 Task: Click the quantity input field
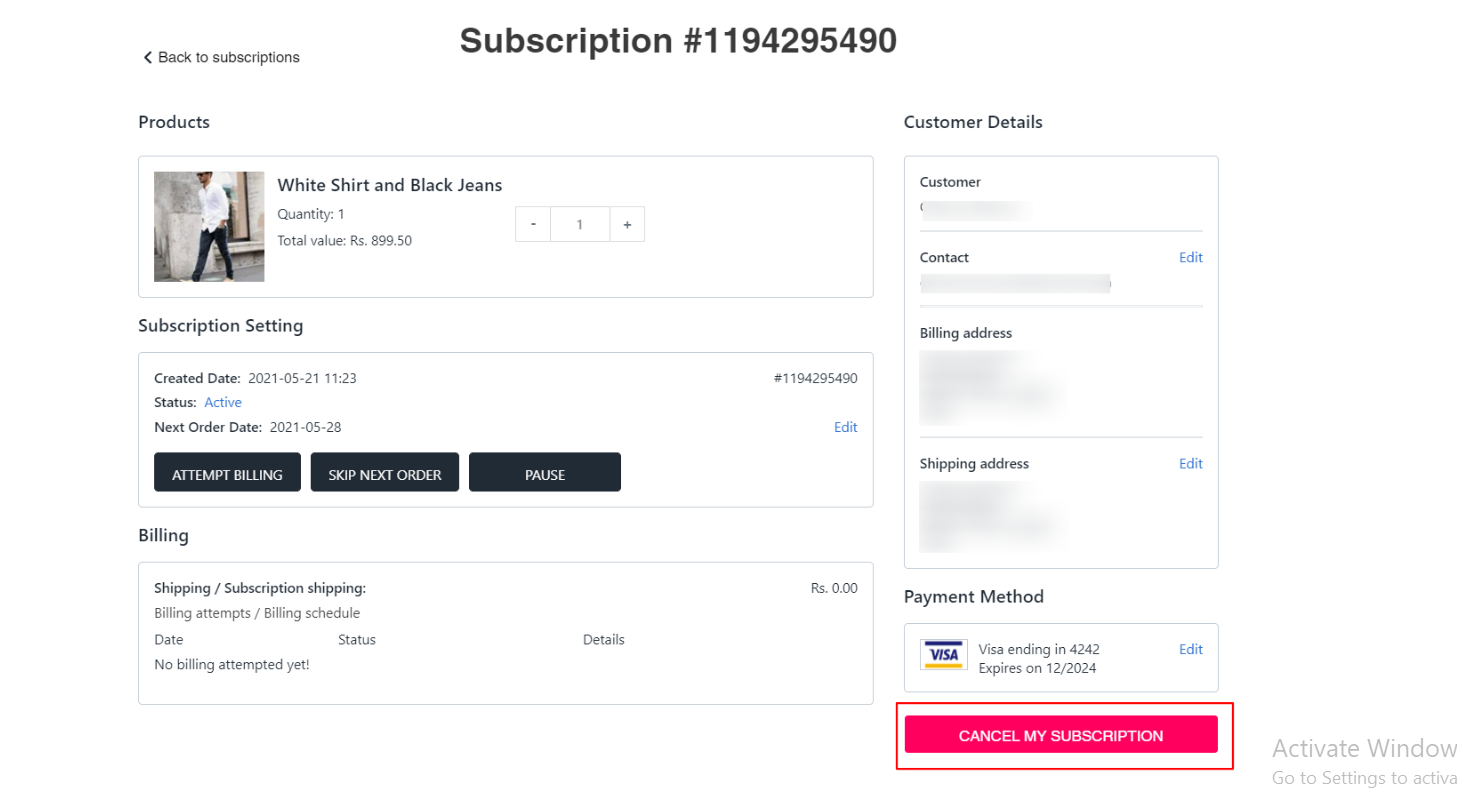[580, 225]
